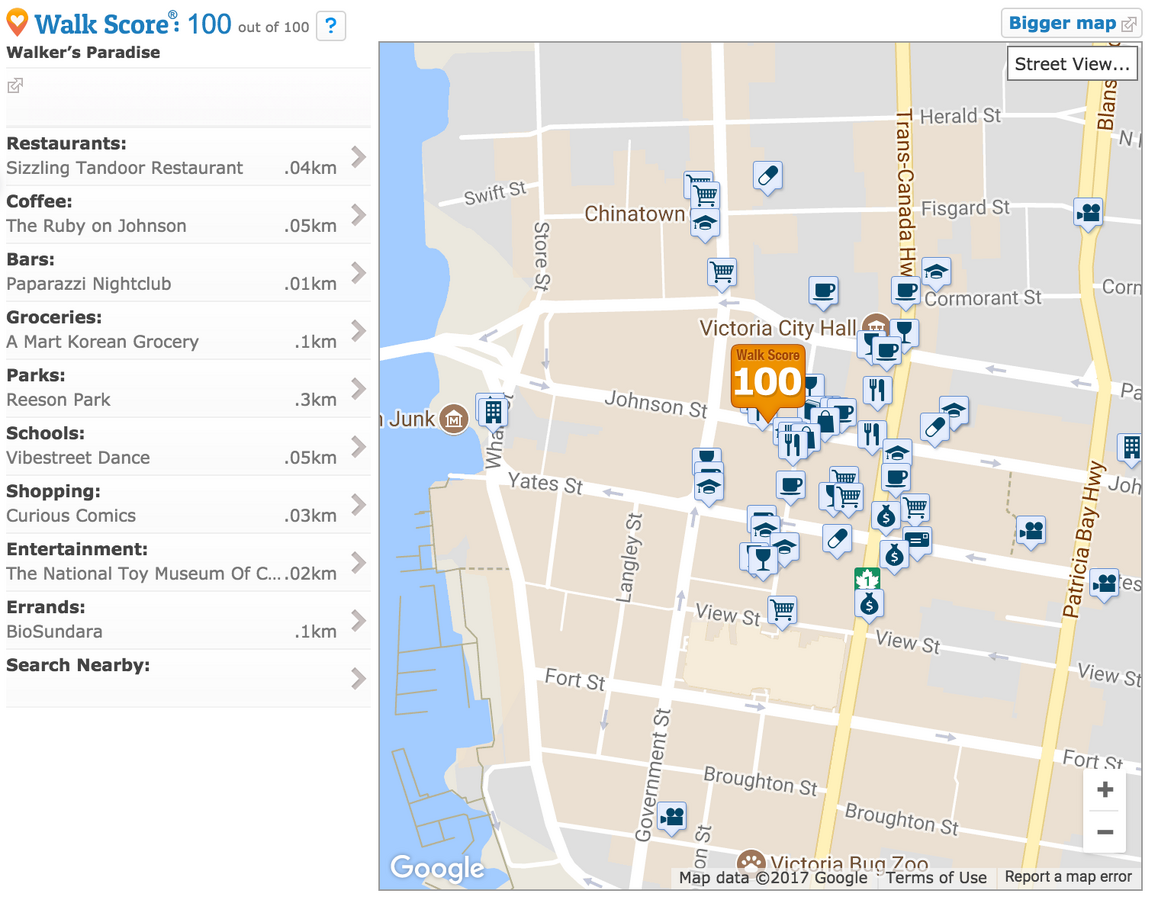Expand the Coffee category chevron
This screenshot has width=1158, height=900.
(358, 215)
